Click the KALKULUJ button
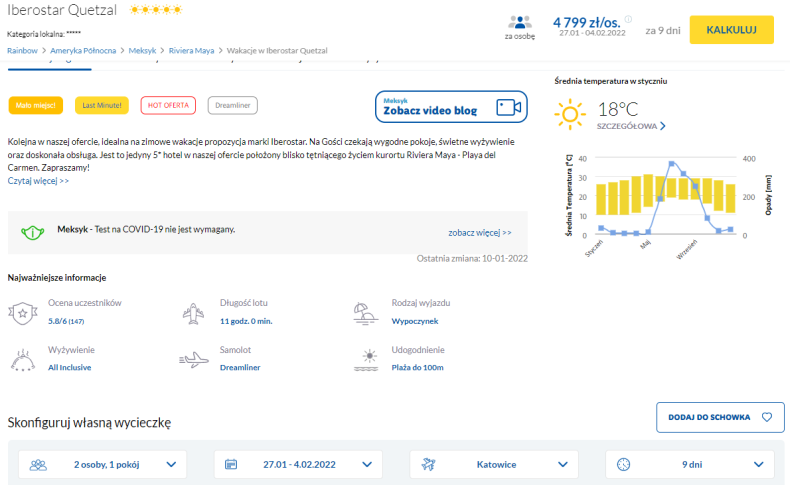 pos(731,30)
